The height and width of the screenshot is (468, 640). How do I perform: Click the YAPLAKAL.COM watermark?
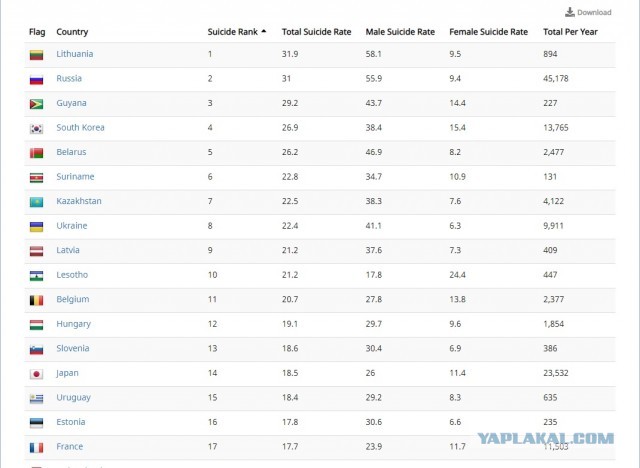pos(546,439)
